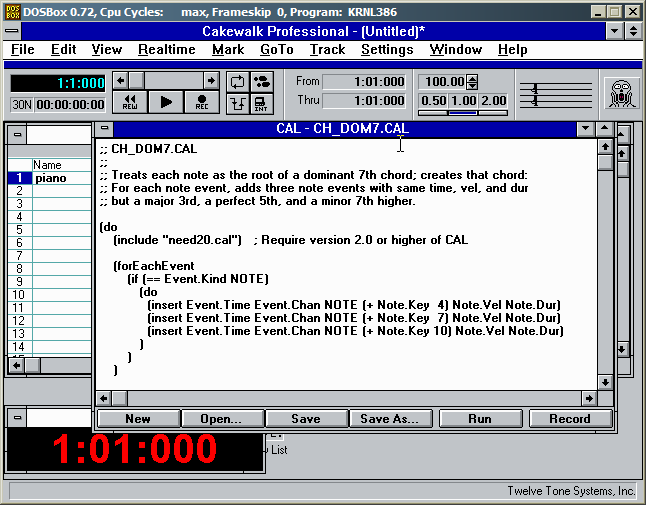
Task: Open the File menu
Action: pos(23,49)
